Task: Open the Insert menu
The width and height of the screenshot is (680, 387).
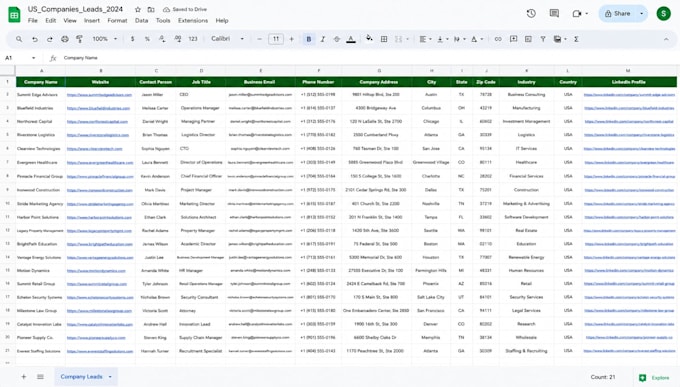Action: click(x=92, y=20)
